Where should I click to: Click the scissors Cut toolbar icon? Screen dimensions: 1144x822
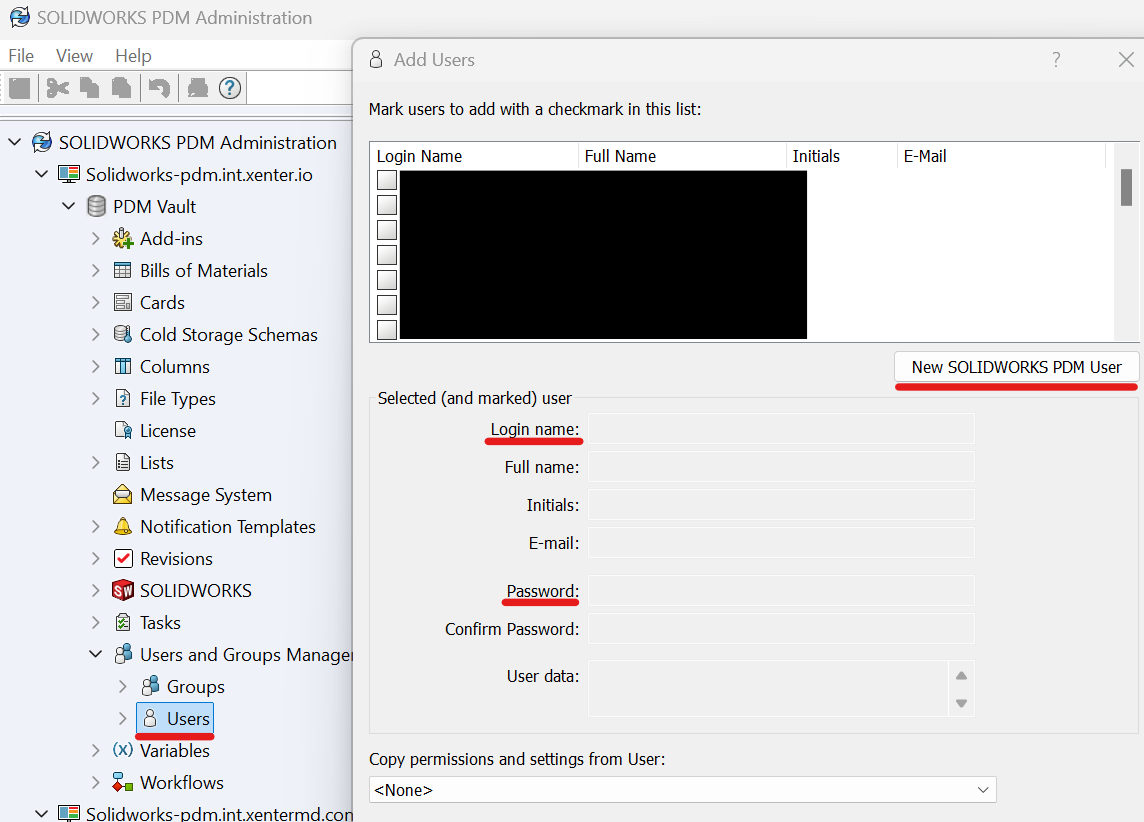coord(57,88)
